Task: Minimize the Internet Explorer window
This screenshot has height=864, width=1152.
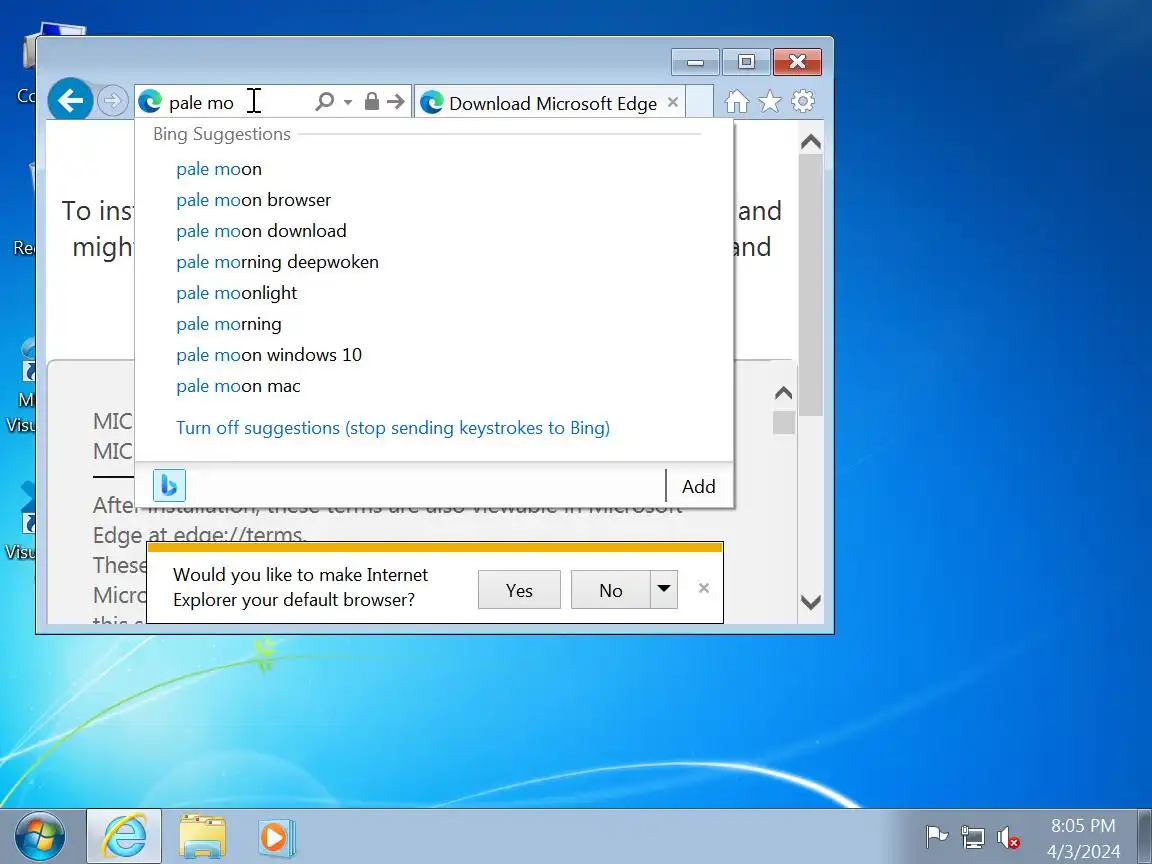Action: [x=695, y=62]
